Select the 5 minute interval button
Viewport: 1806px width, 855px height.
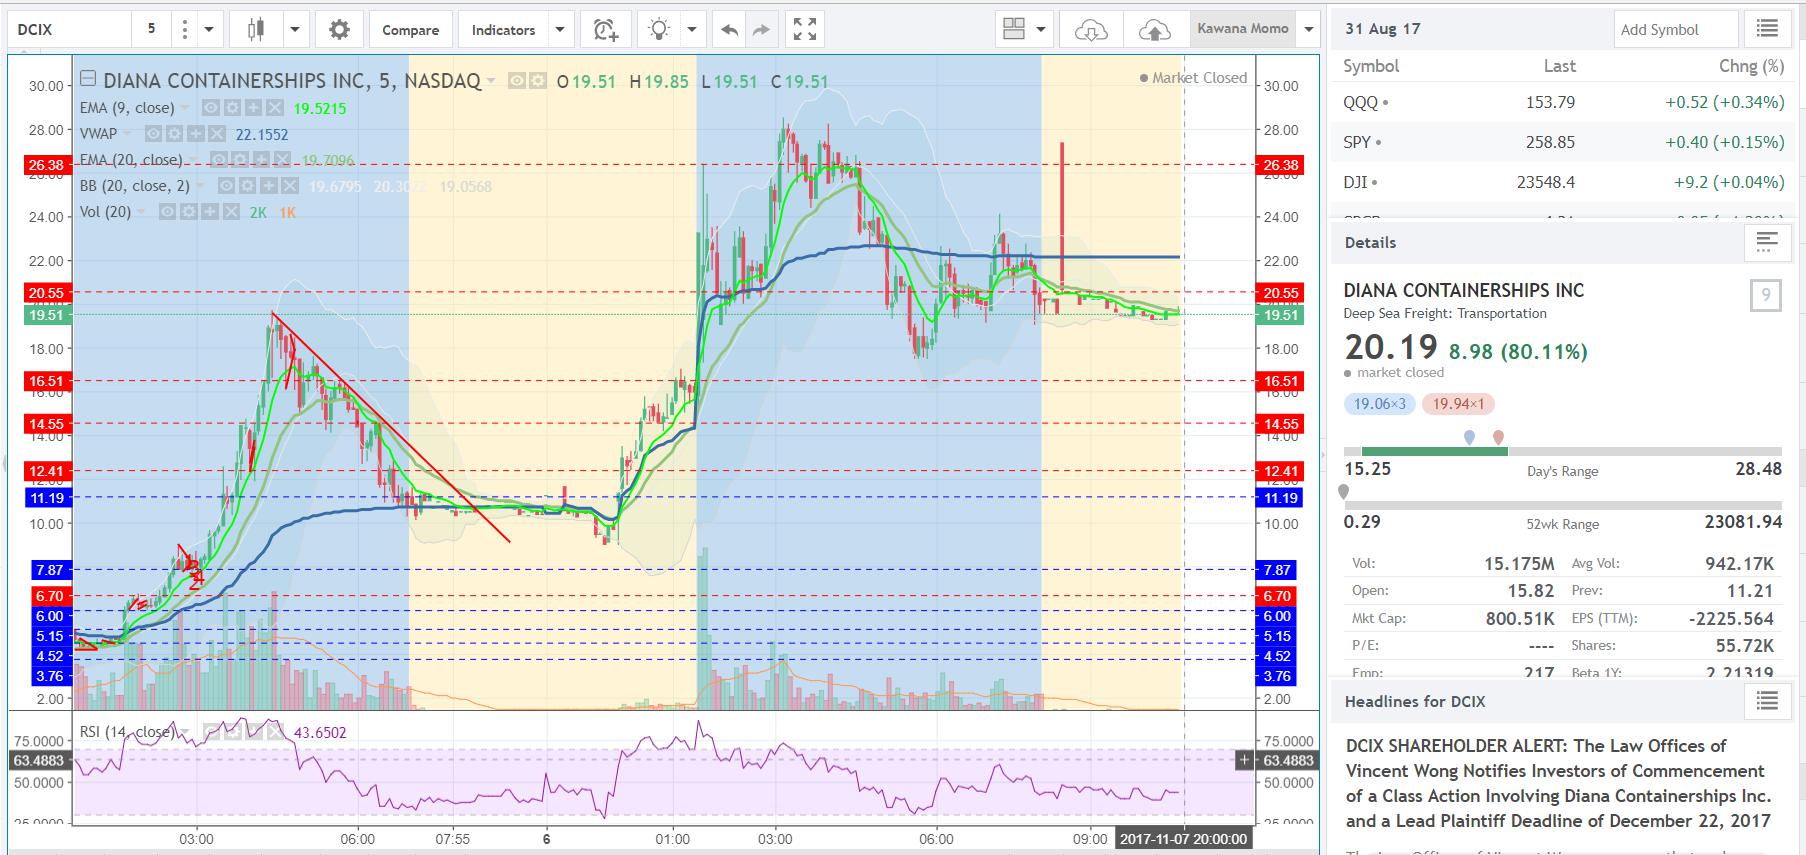tap(151, 29)
